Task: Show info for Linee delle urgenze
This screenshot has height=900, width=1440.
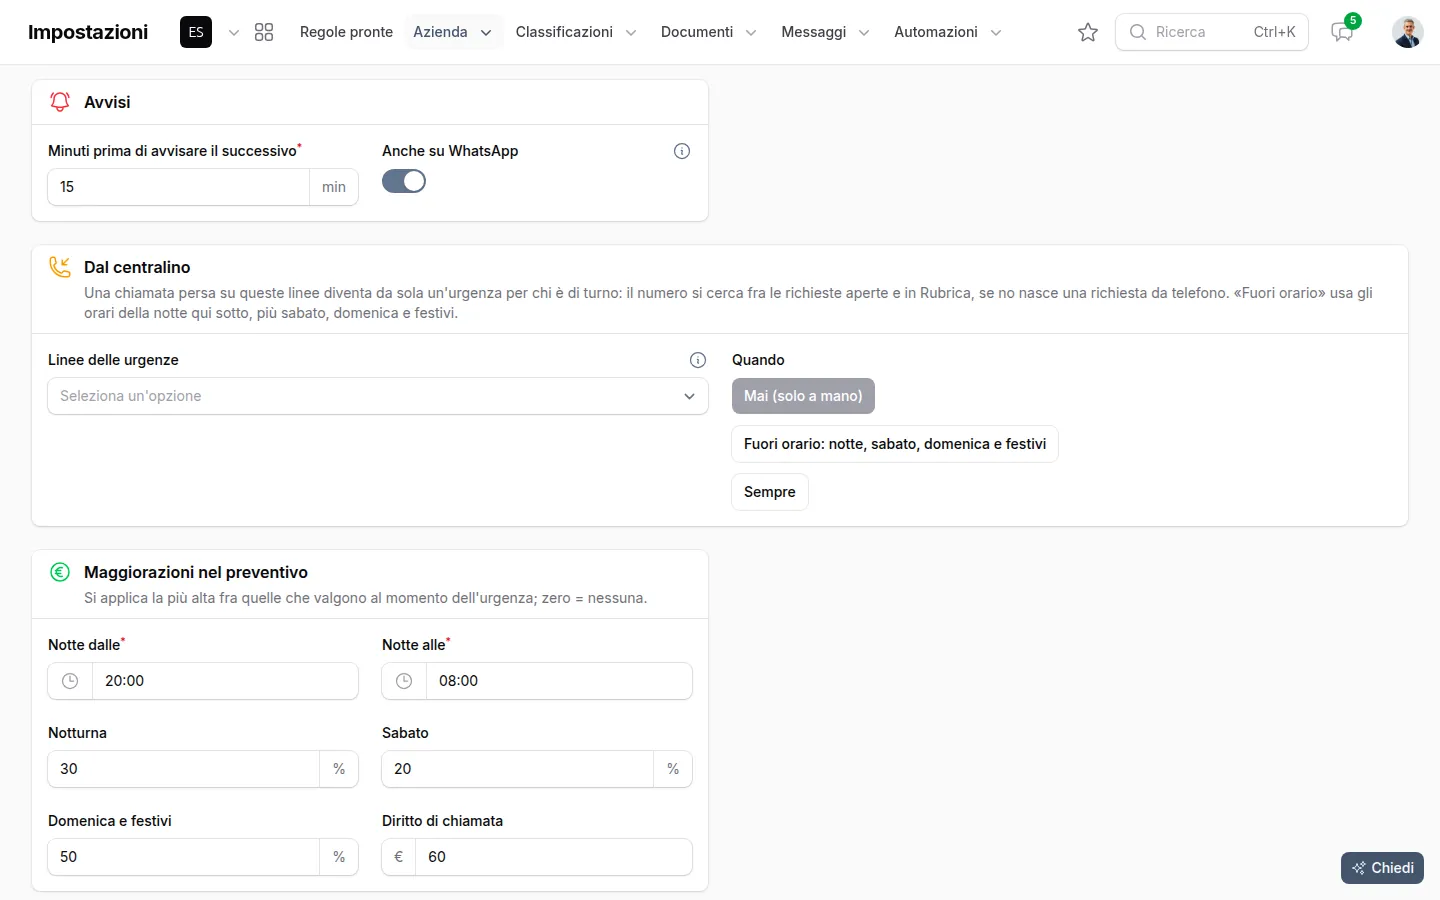Action: point(698,360)
